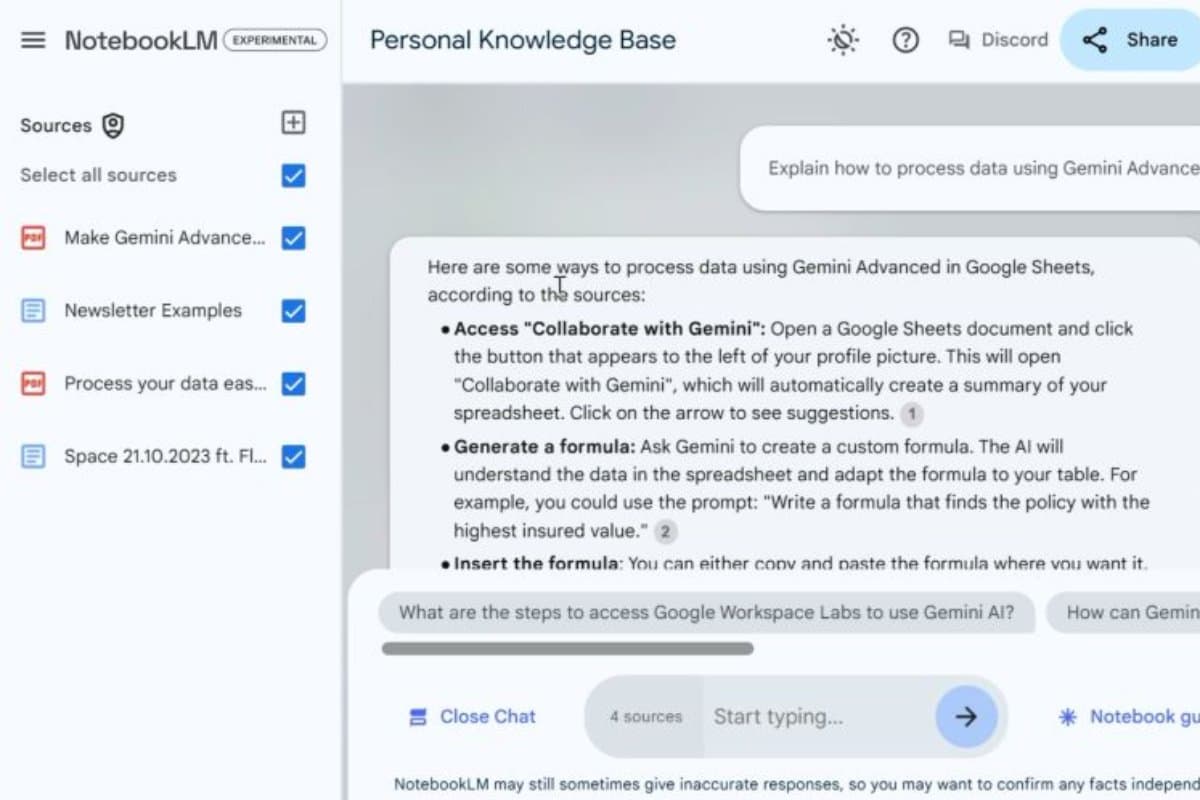This screenshot has width=1200, height=800.
Task: Open the Discord community link
Action: (x=998, y=40)
